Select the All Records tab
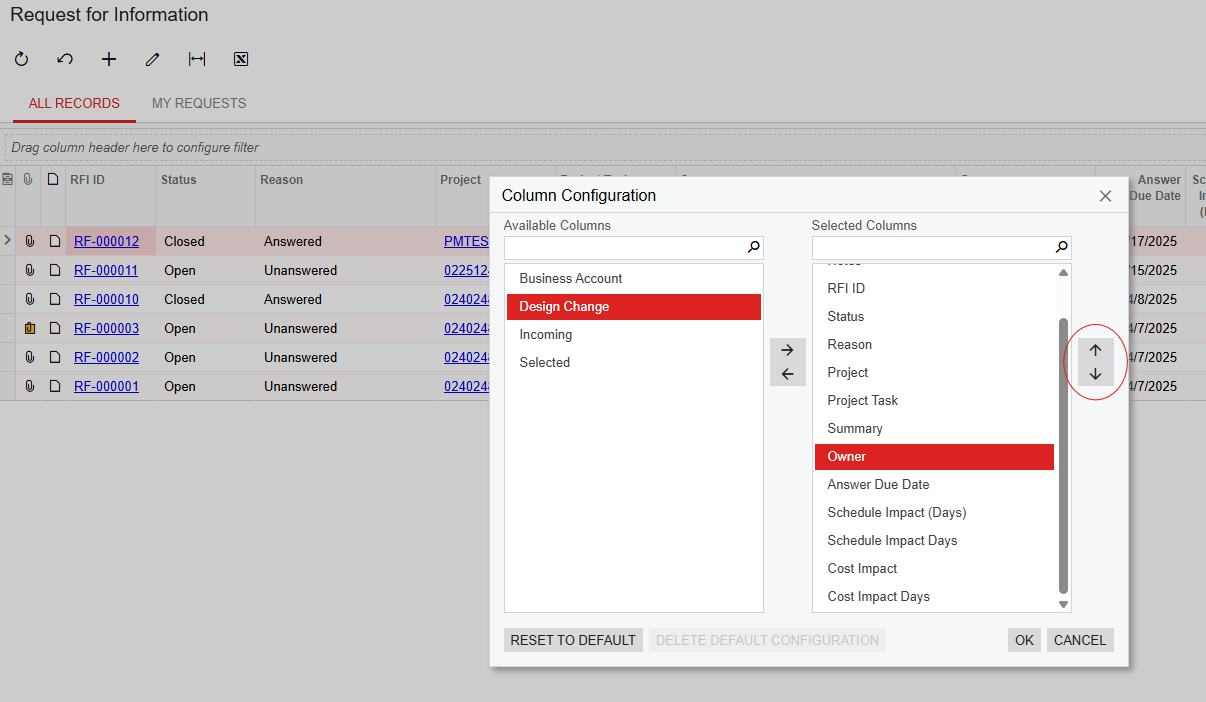Screen dimensions: 1206x702 click(74, 103)
